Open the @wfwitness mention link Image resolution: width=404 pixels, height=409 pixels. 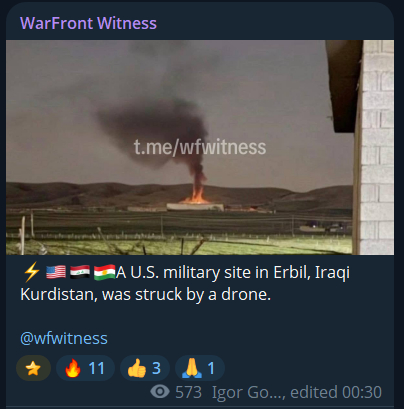click(x=64, y=338)
